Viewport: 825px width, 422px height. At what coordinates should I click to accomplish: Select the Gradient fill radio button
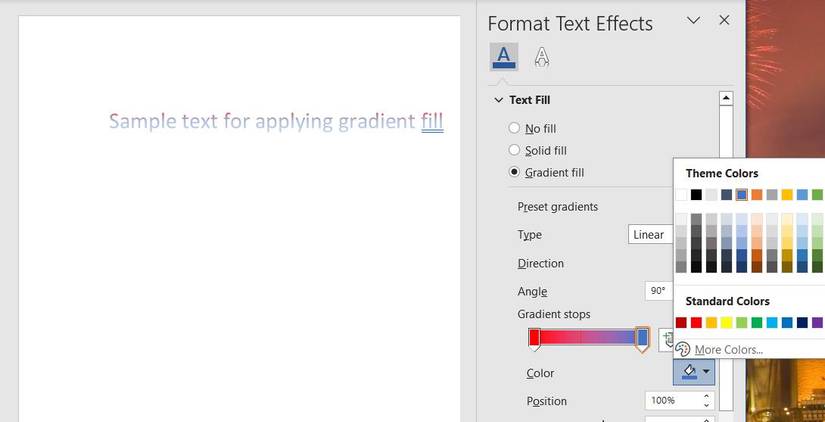pos(514,172)
